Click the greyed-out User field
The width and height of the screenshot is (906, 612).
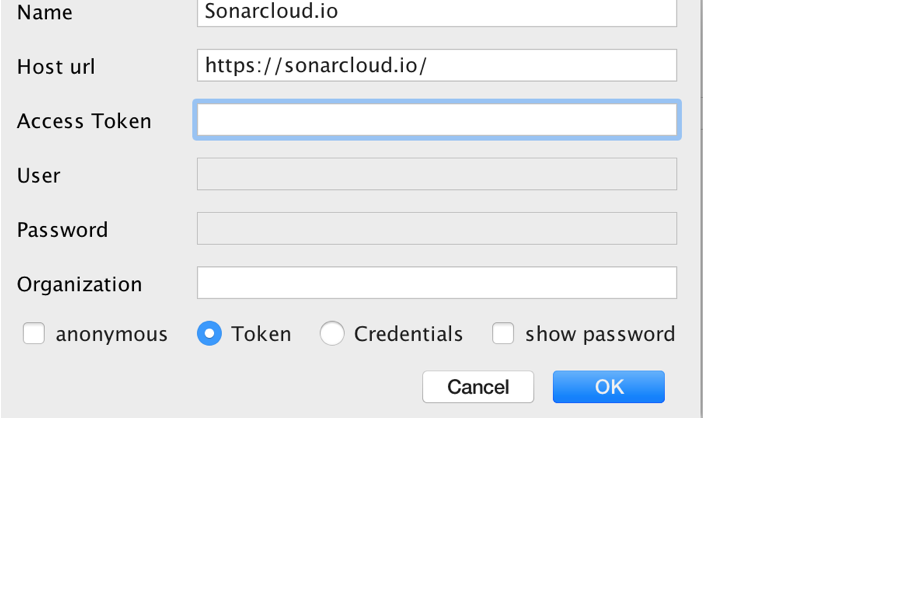tap(437, 174)
